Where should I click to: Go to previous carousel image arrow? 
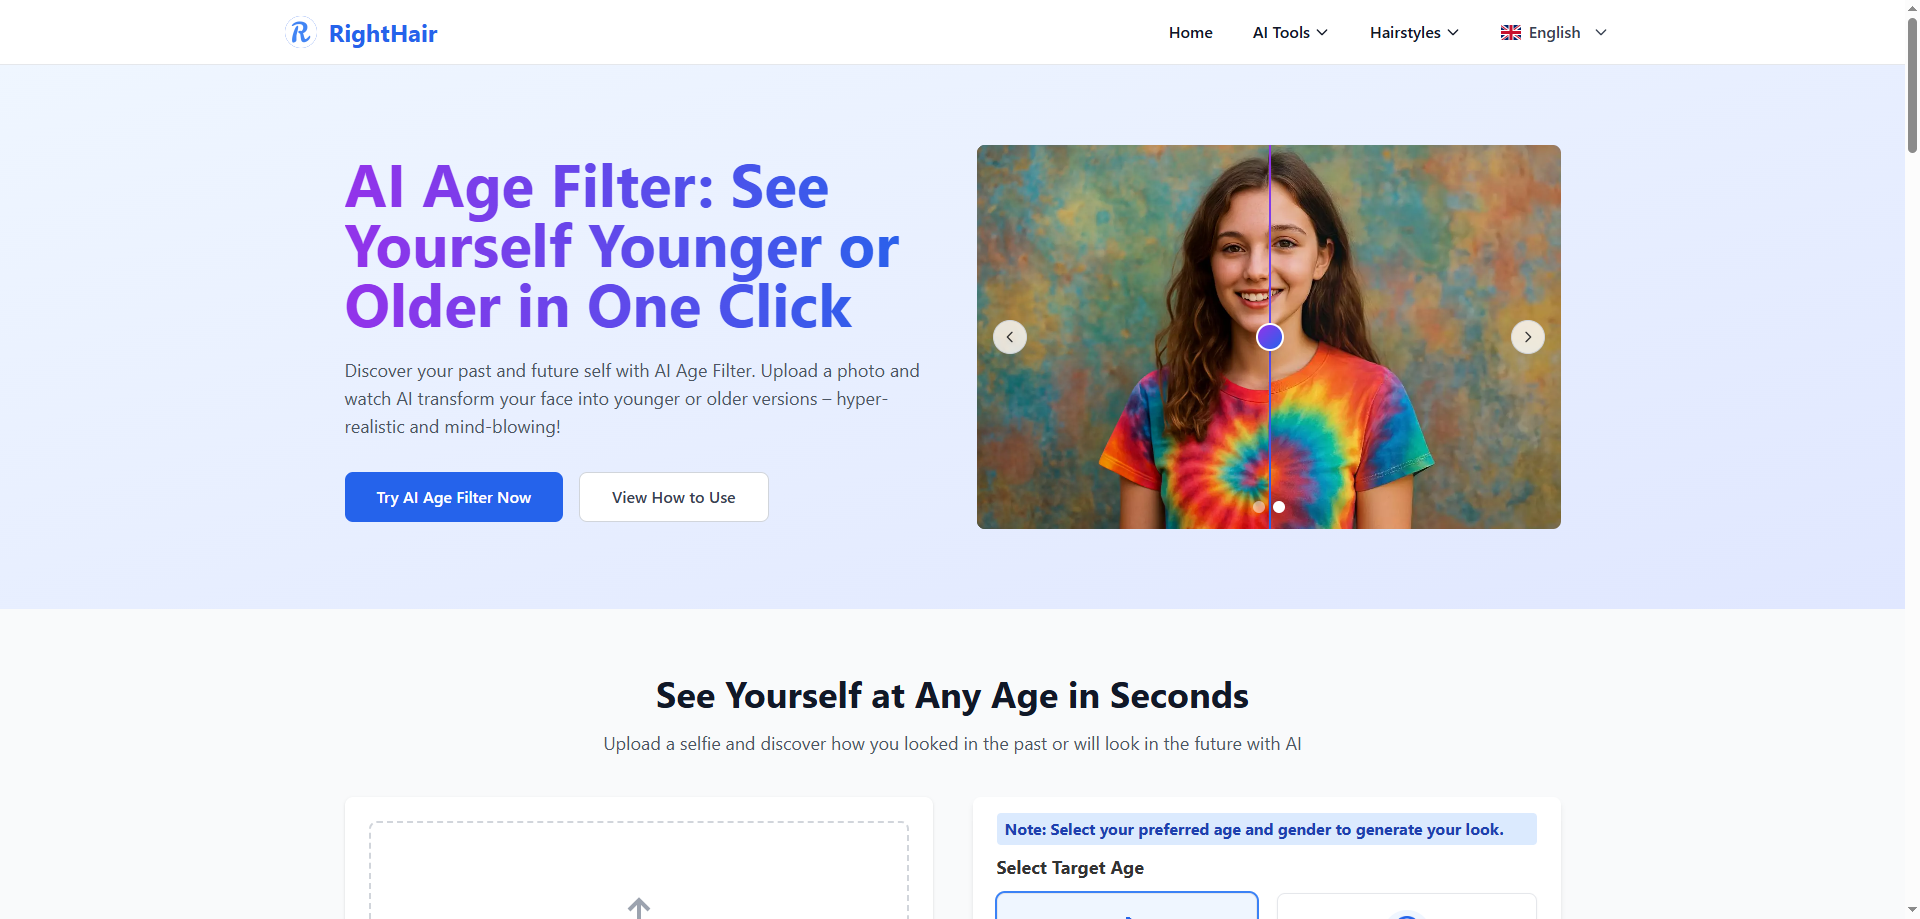click(x=1010, y=337)
